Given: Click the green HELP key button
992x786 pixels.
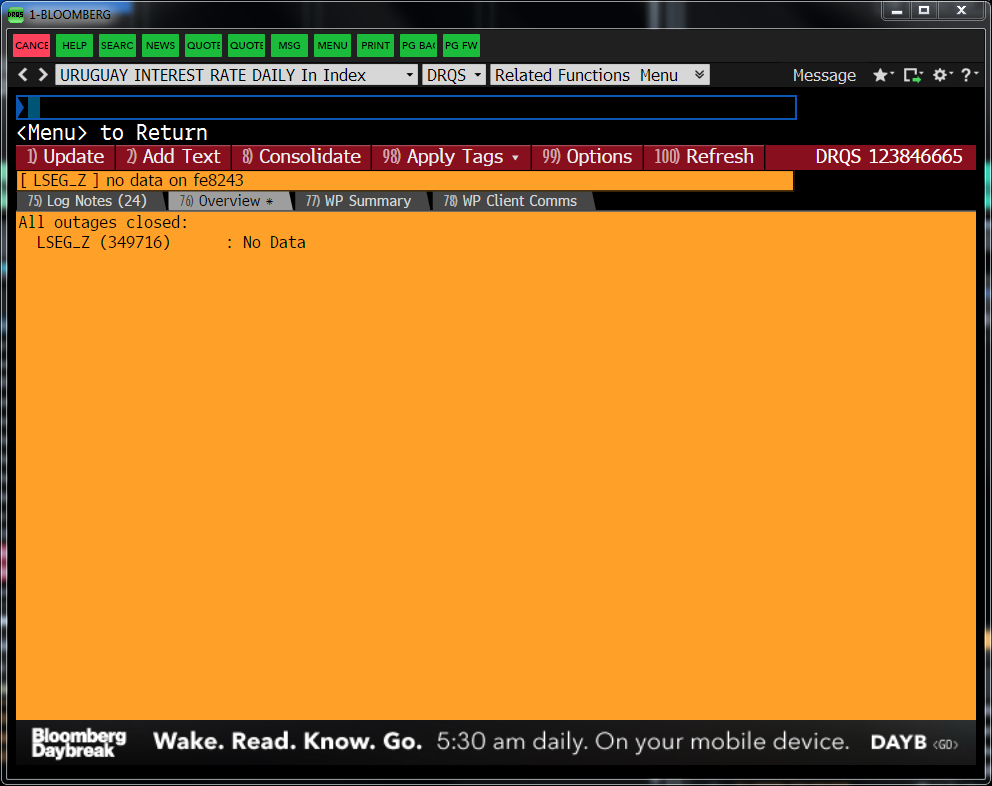Looking at the screenshot, I should pos(74,46).
